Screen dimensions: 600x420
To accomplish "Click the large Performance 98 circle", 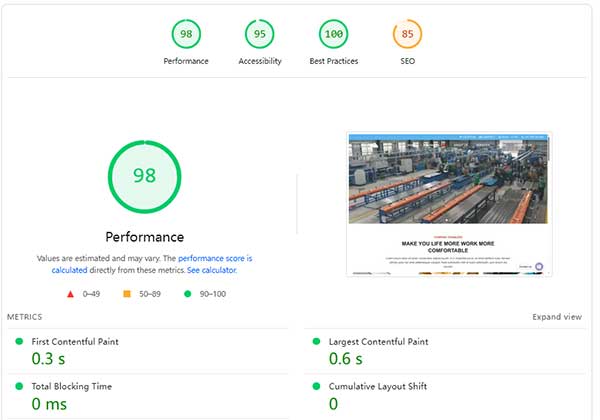I will 145,176.
